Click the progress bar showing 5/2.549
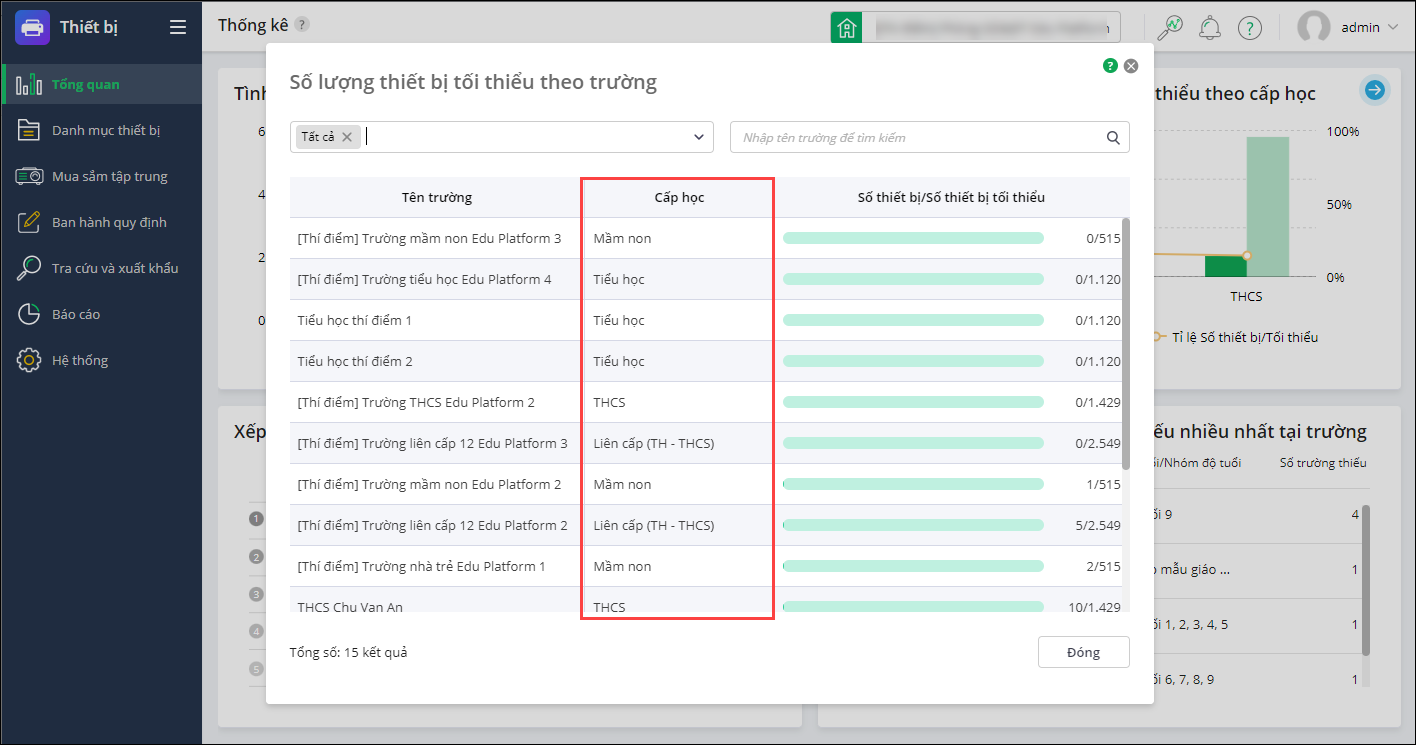1416x745 pixels. point(913,525)
